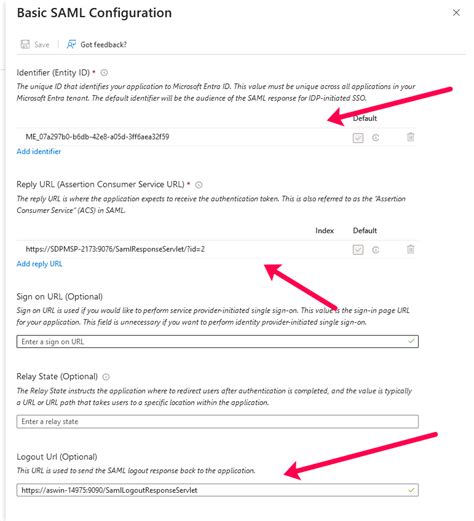The width and height of the screenshot is (474, 521).
Task: Toggle Default checkbox for the SamlResponseServlet reply URL
Action: [x=358, y=250]
